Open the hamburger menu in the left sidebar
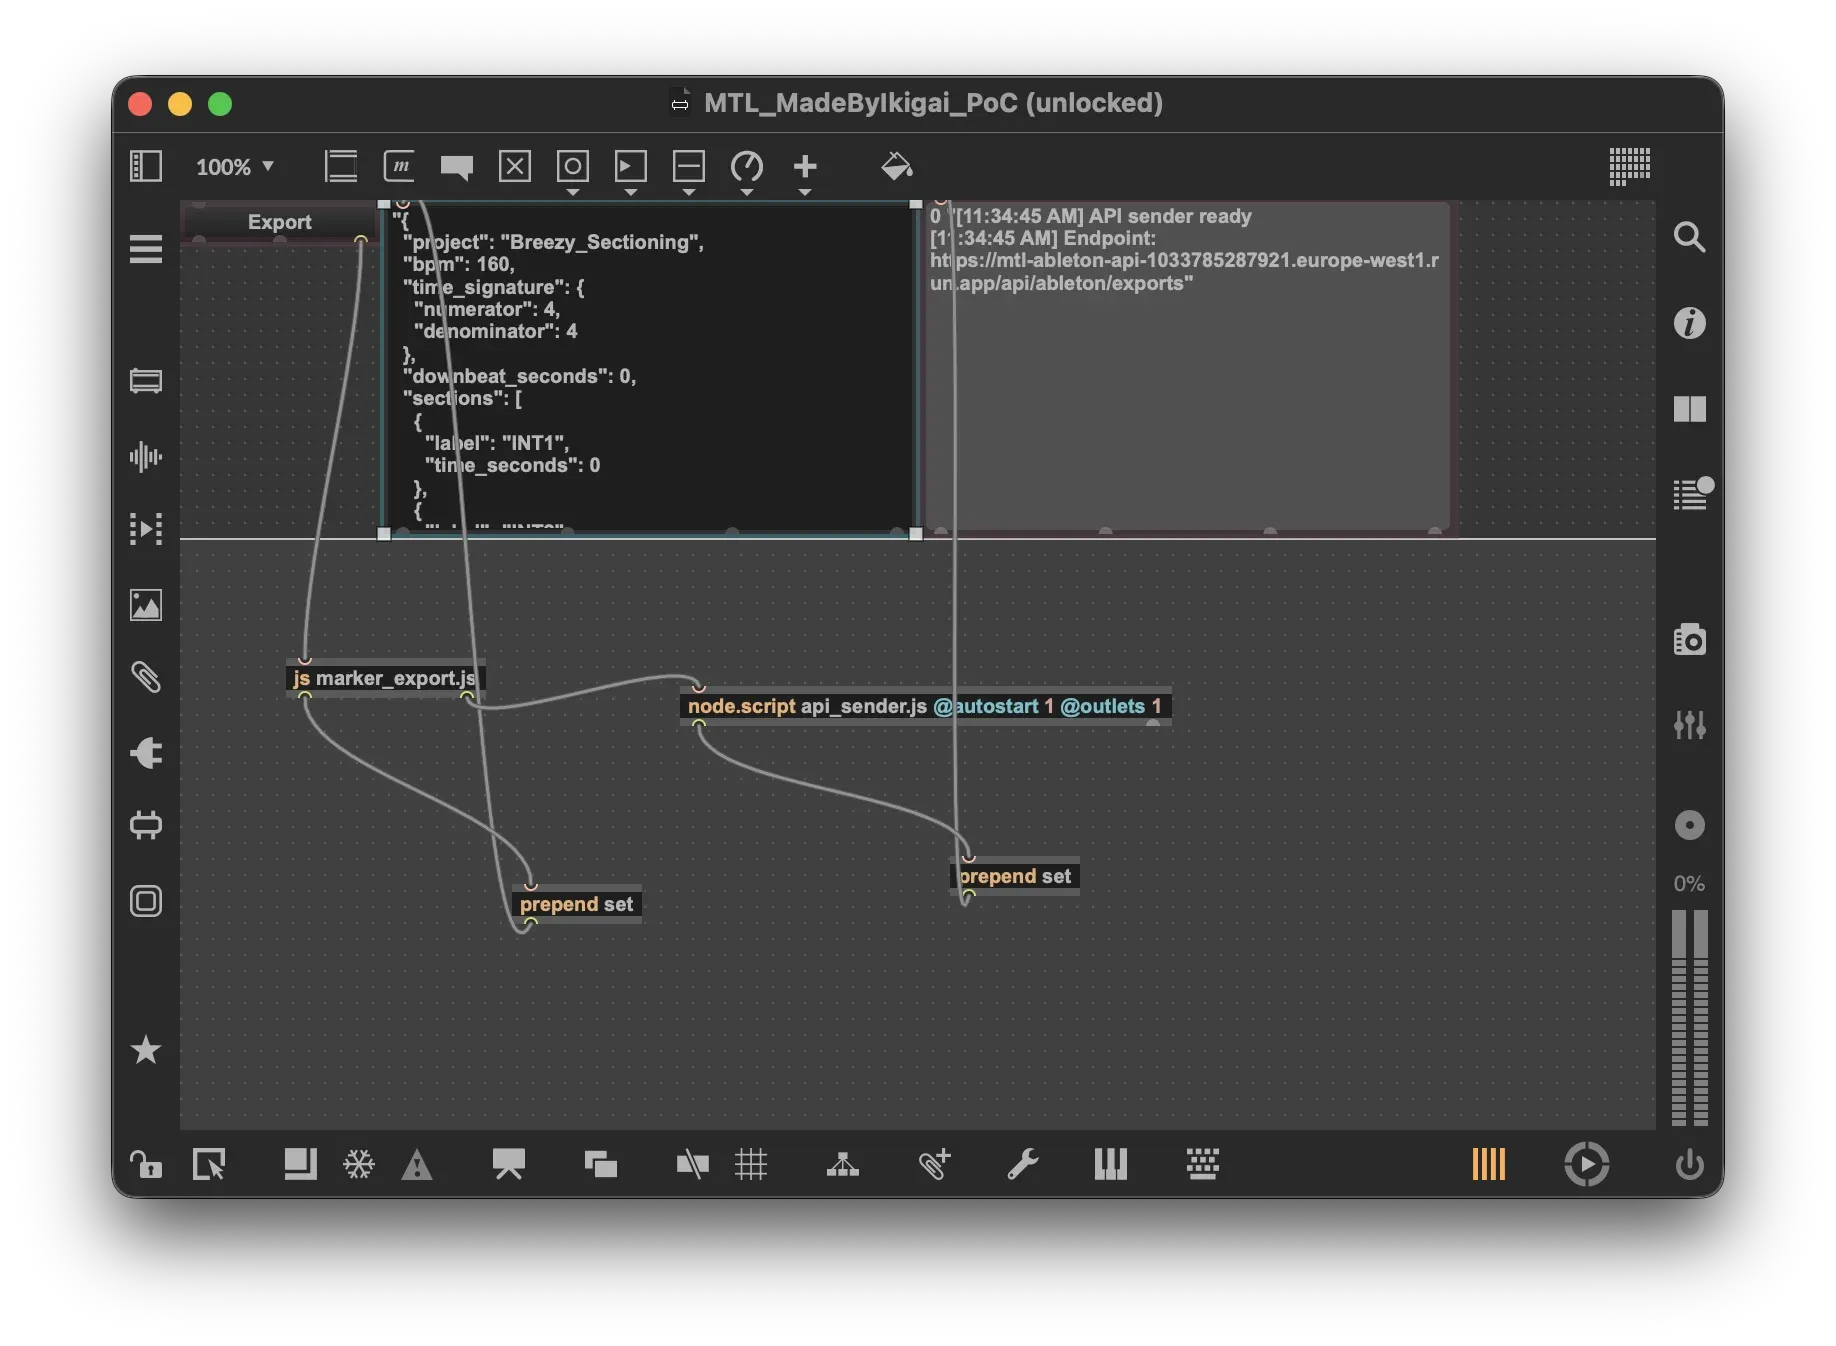This screenshot has width=1836, height=1346. point(146,249)
